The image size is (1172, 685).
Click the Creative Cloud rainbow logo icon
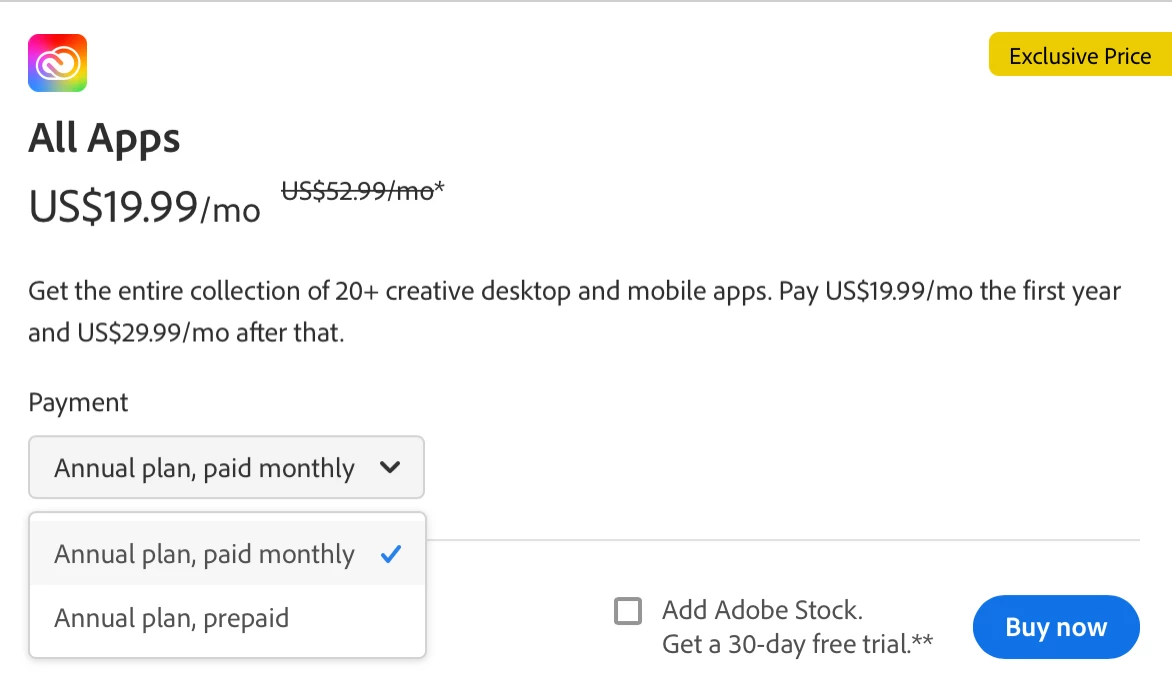(58, 63)
